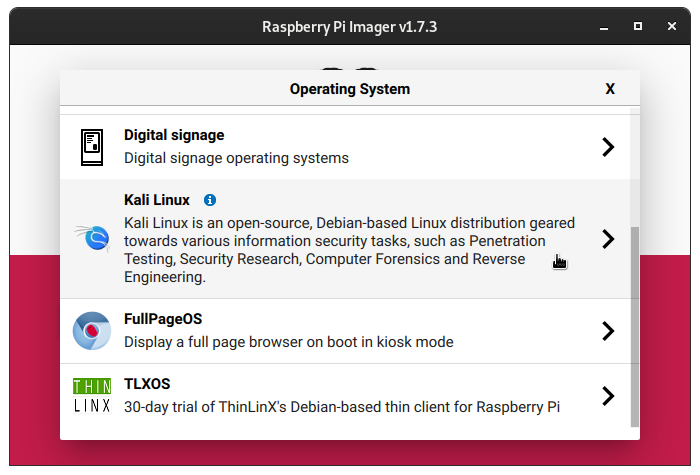This screenshot has width=700, height=475.
Task: Click the kiosk mode description text
Action: pos(289,342)
